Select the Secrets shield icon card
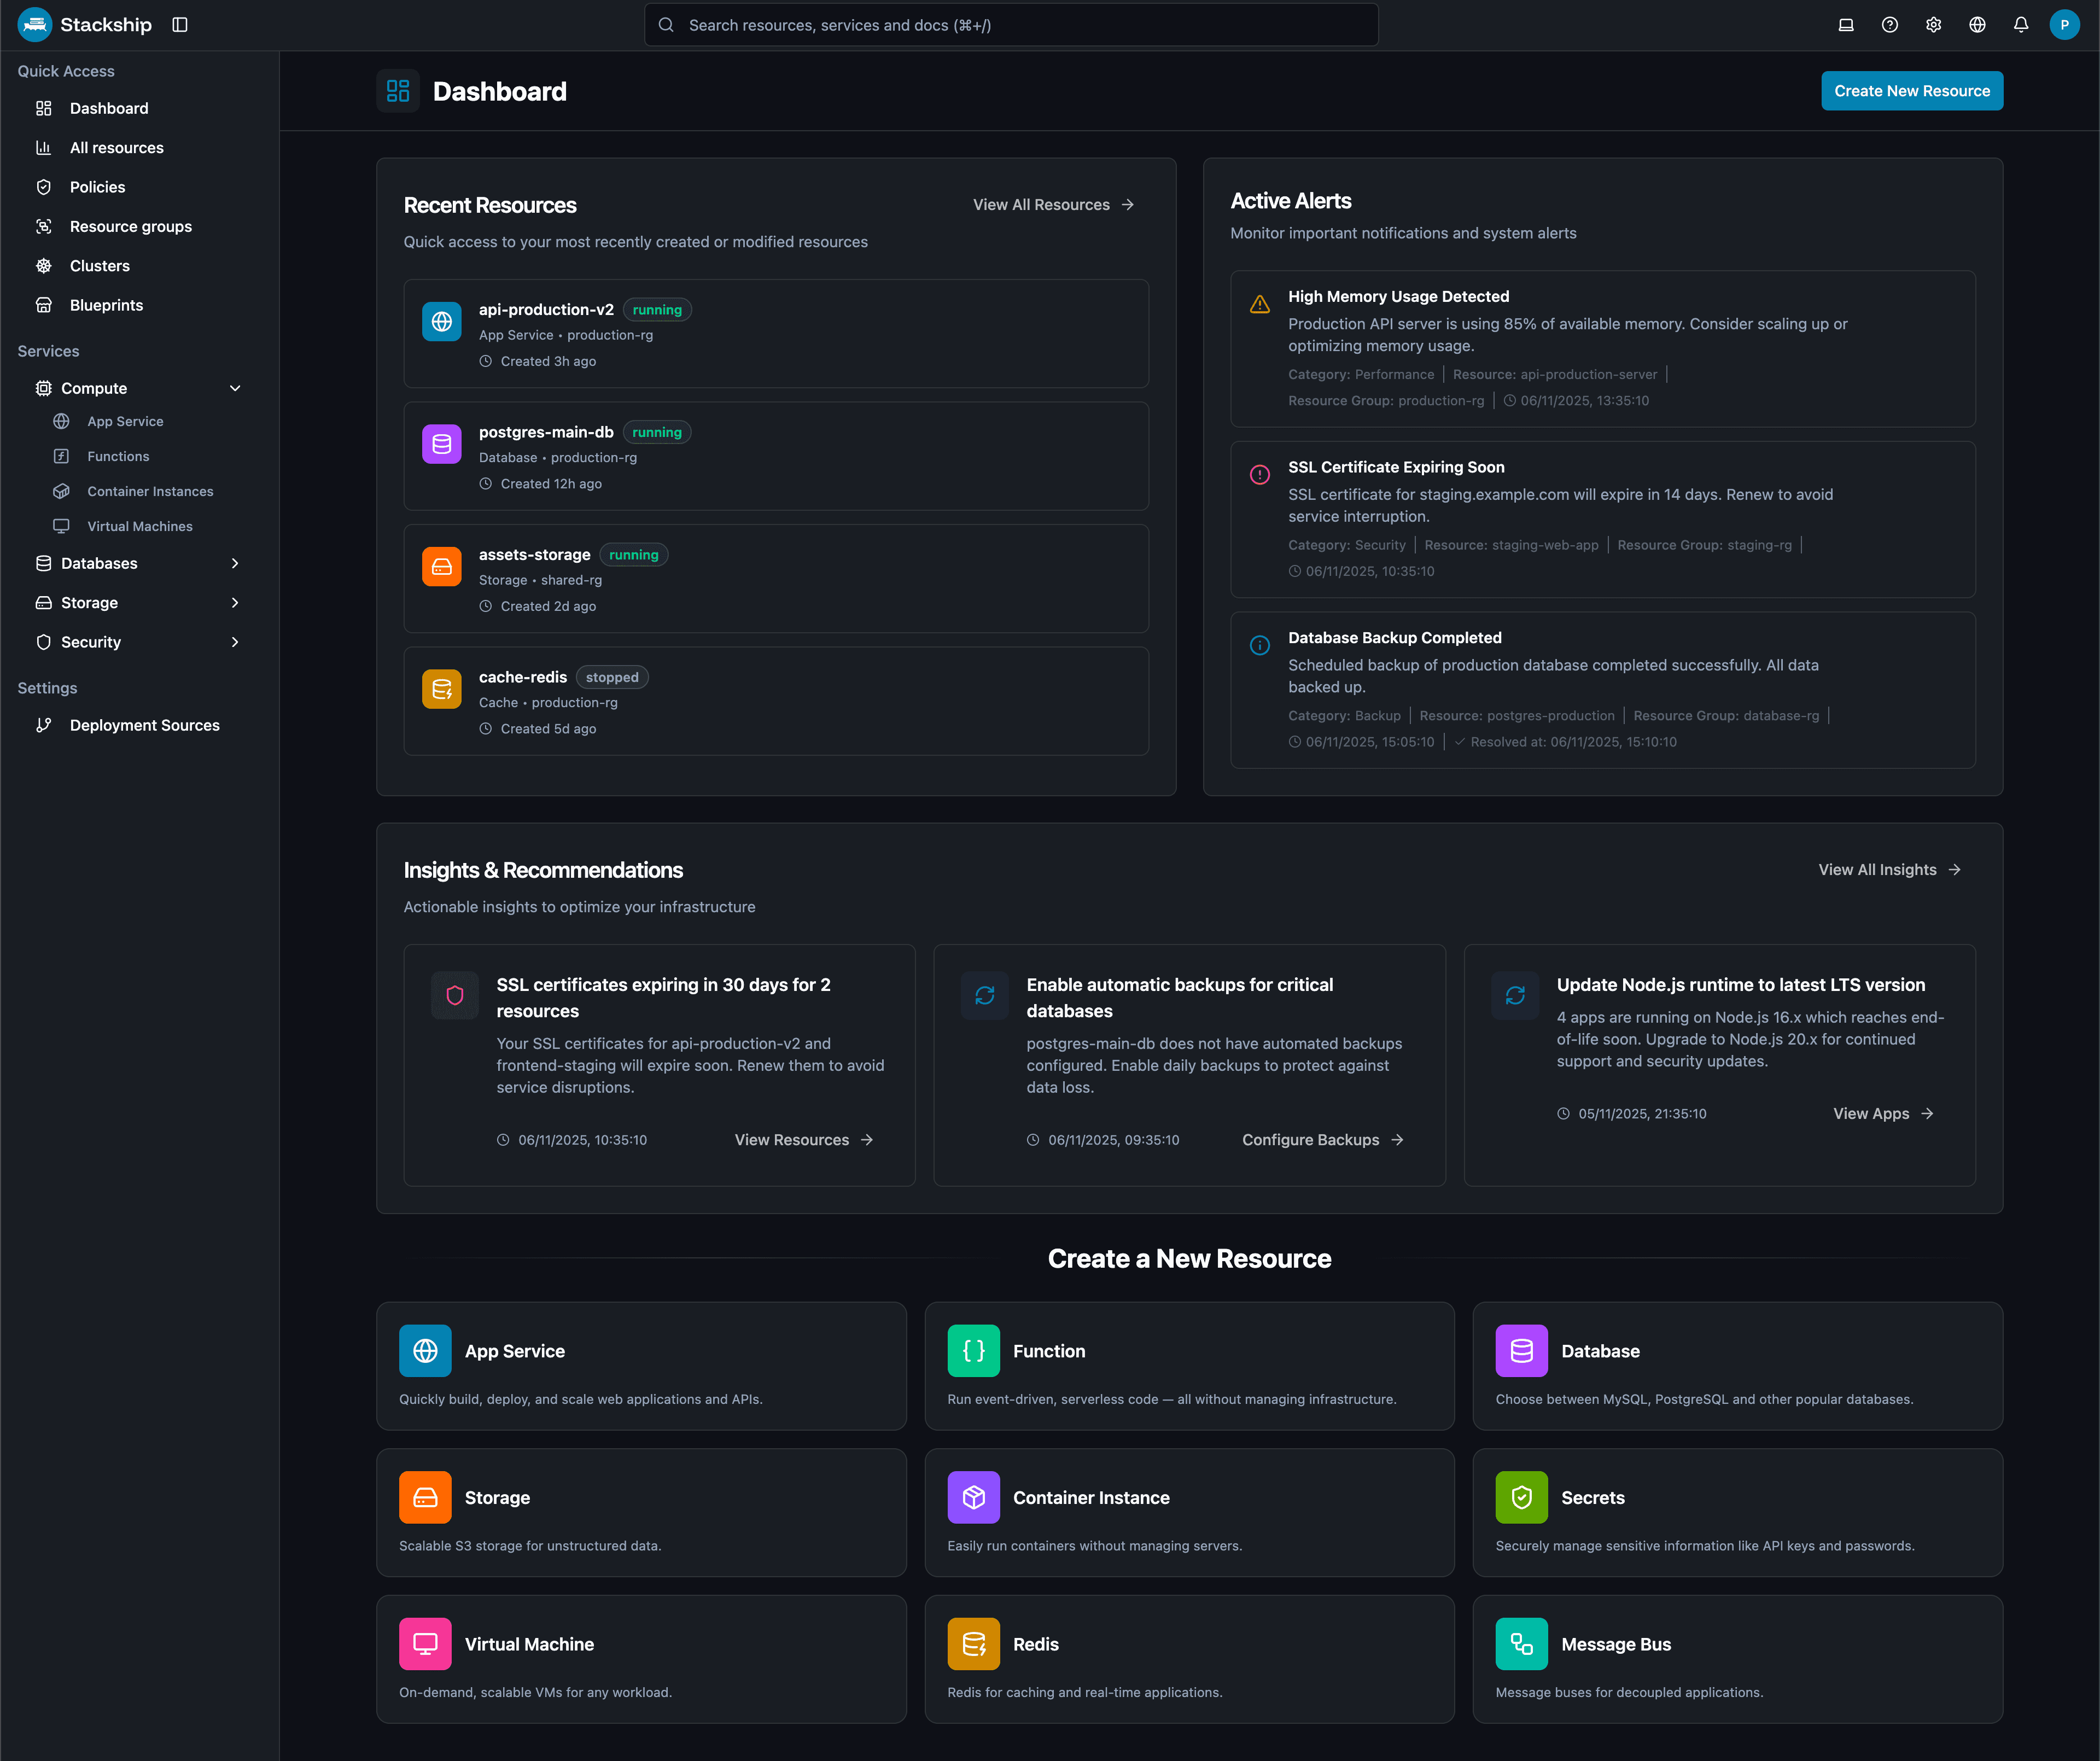This screenshot has width=2100, height=1761. click(x=1521, y=1497)
